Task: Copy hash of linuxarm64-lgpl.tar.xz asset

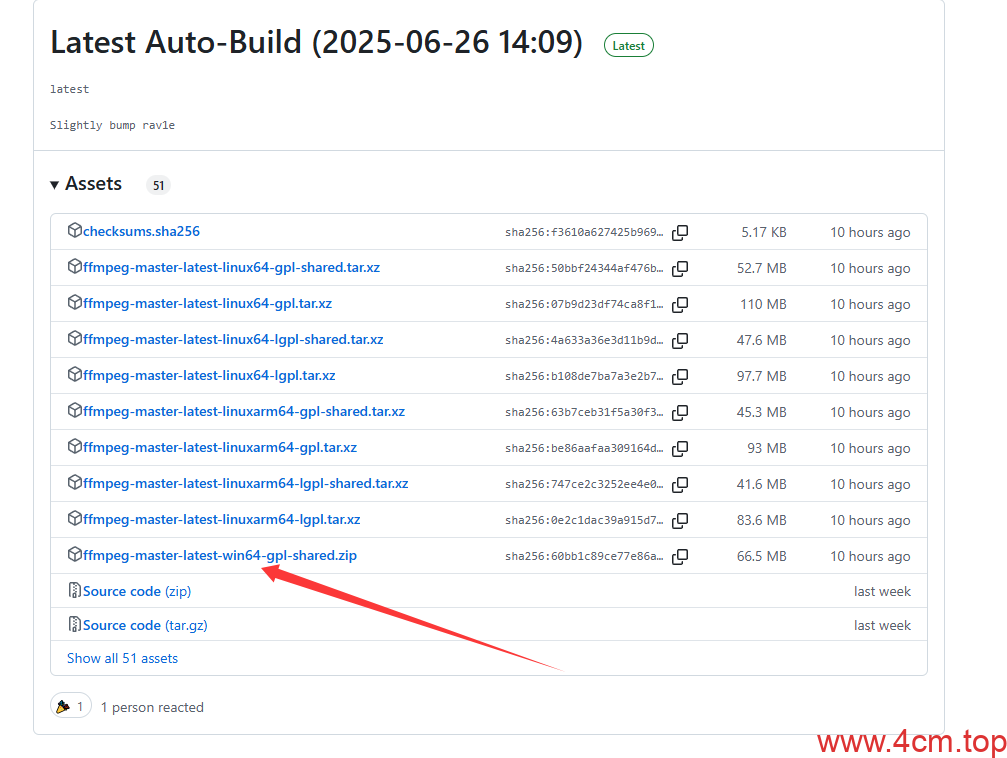Action: [x=680, y=520]
